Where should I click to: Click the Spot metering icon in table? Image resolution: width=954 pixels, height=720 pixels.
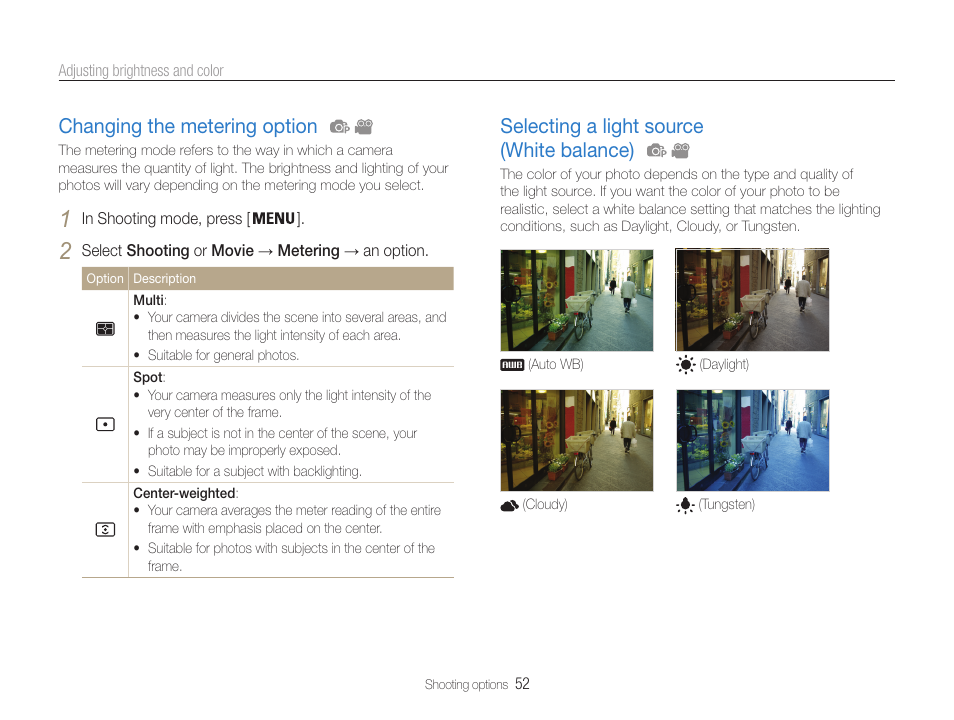click(x=105, y=424)
